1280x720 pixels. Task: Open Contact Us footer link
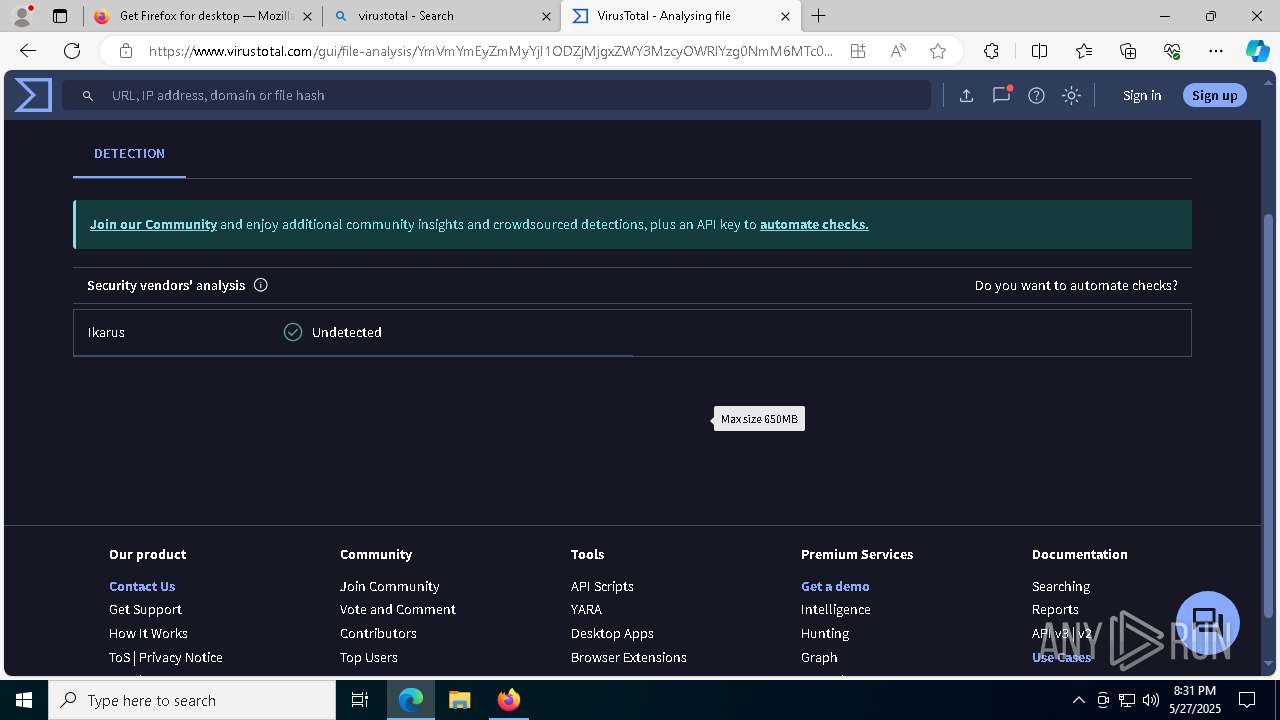[142, 586]
